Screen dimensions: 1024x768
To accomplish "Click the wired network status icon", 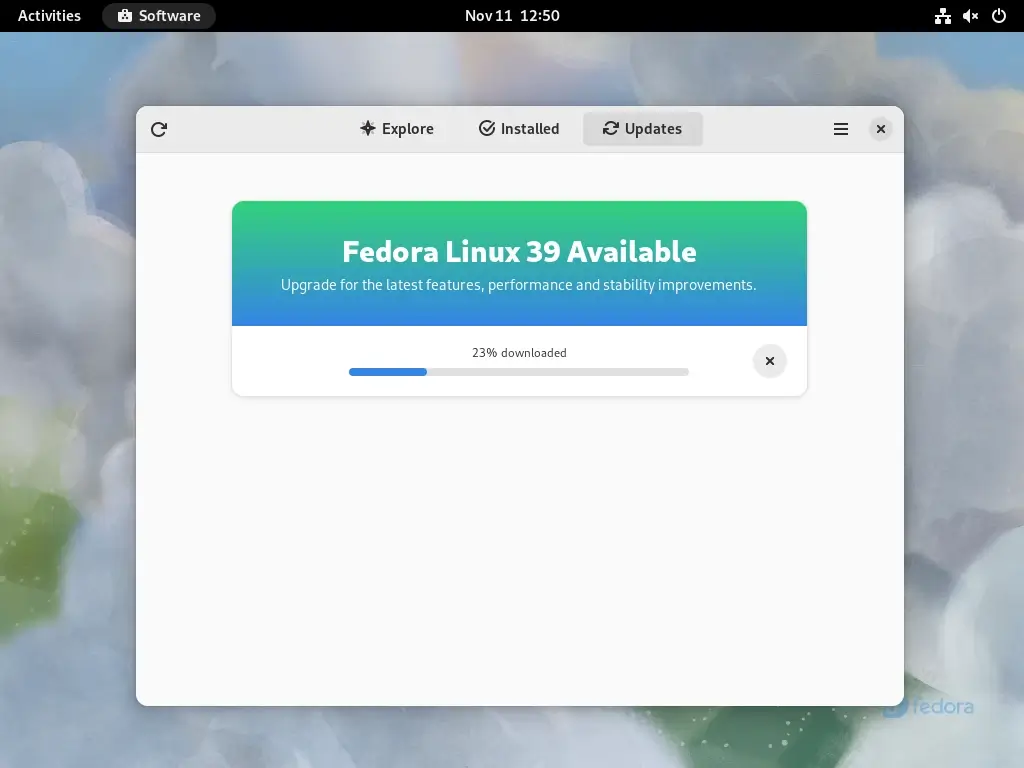I will [942, 16].
